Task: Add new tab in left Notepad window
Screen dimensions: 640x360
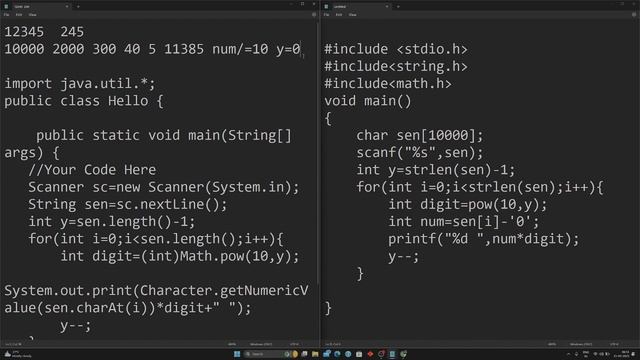Action: [78, 7]
